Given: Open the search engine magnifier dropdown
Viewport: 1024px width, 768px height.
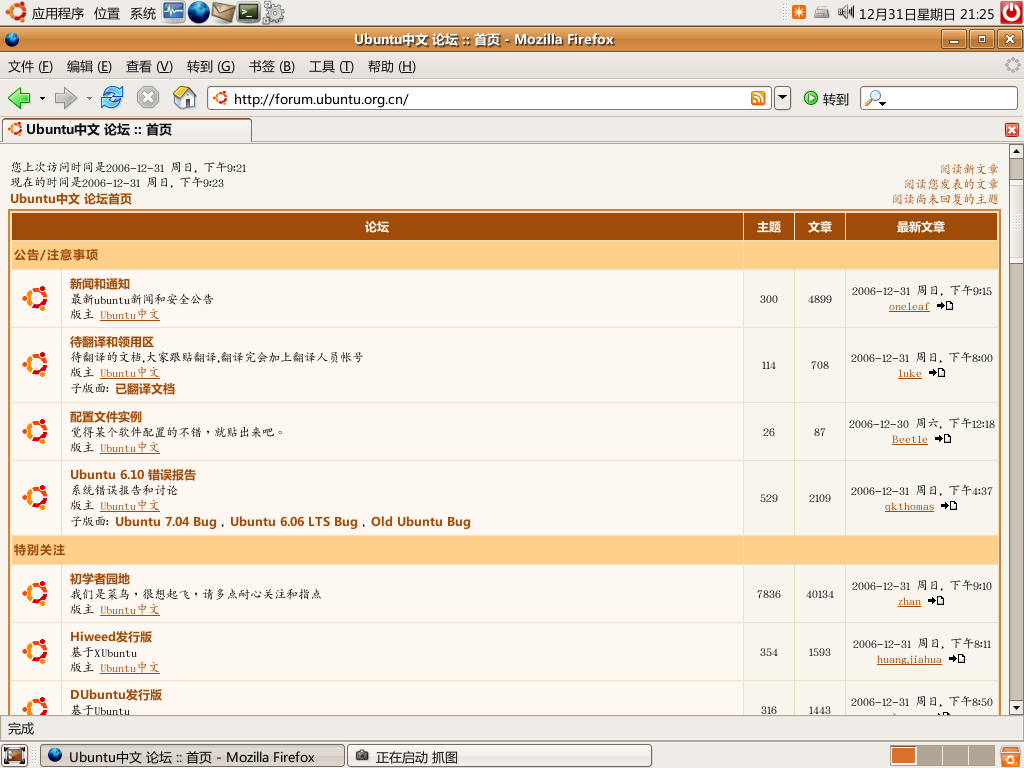Looking at the screenshot, I should 875,99.
